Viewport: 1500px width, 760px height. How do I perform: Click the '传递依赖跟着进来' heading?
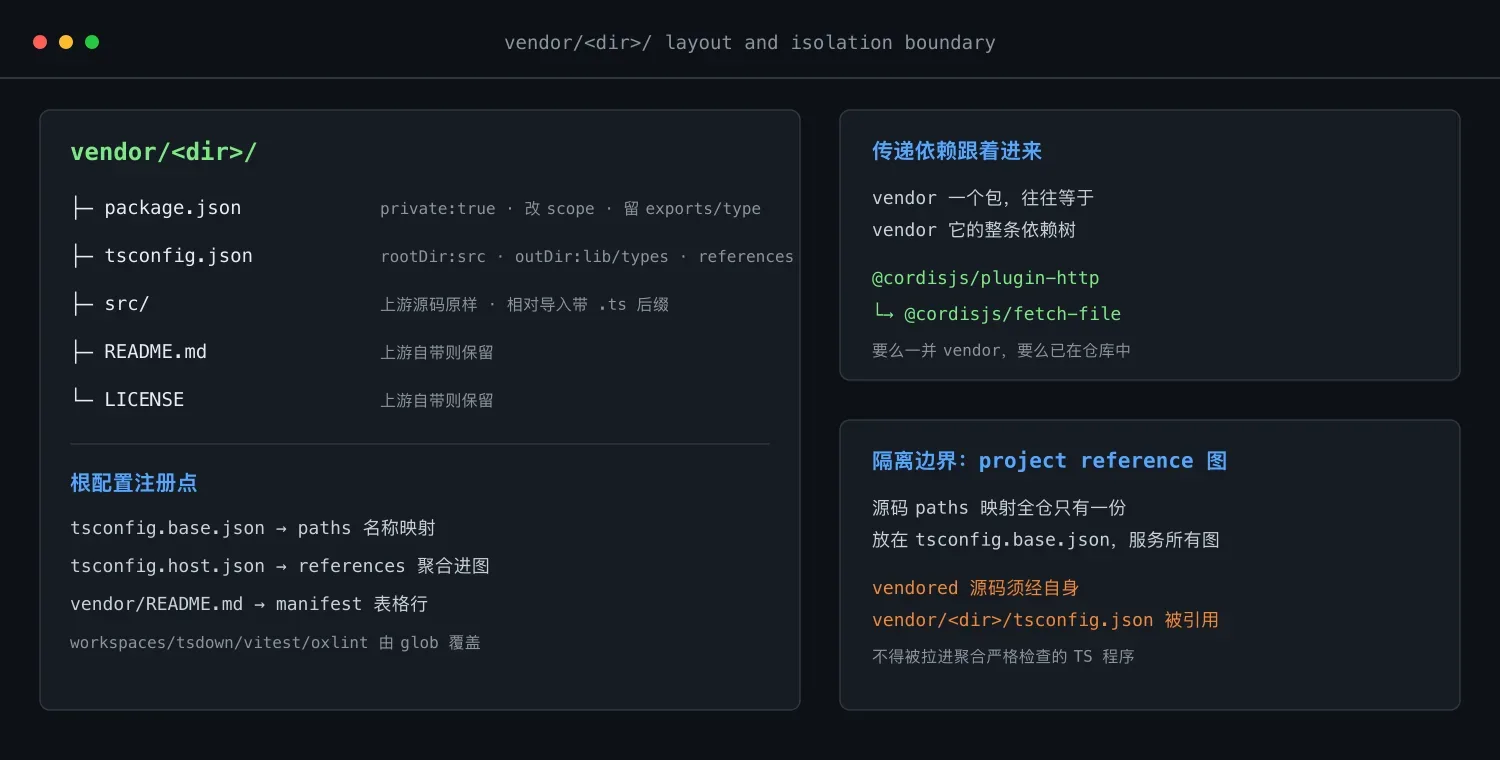coord(957,151)
